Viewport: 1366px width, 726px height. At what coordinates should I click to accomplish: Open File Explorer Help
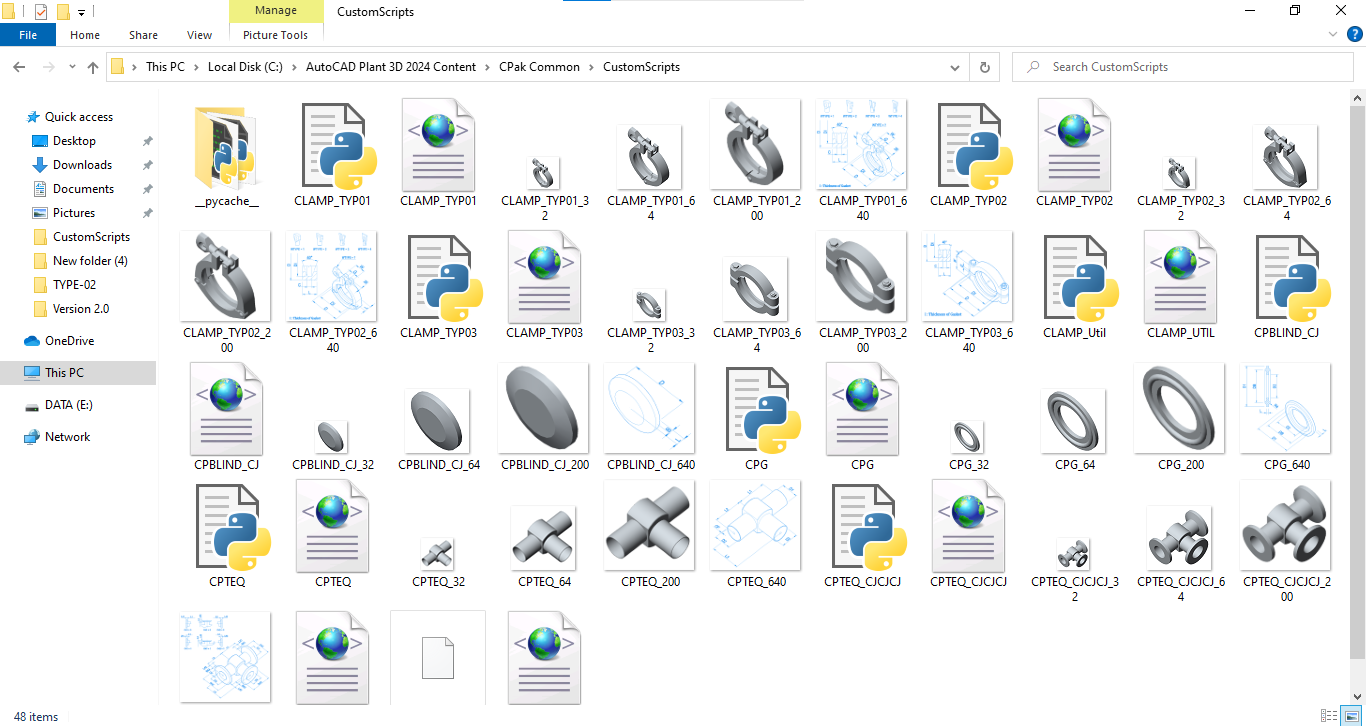pyautogui.click(x=1355, y=34)
